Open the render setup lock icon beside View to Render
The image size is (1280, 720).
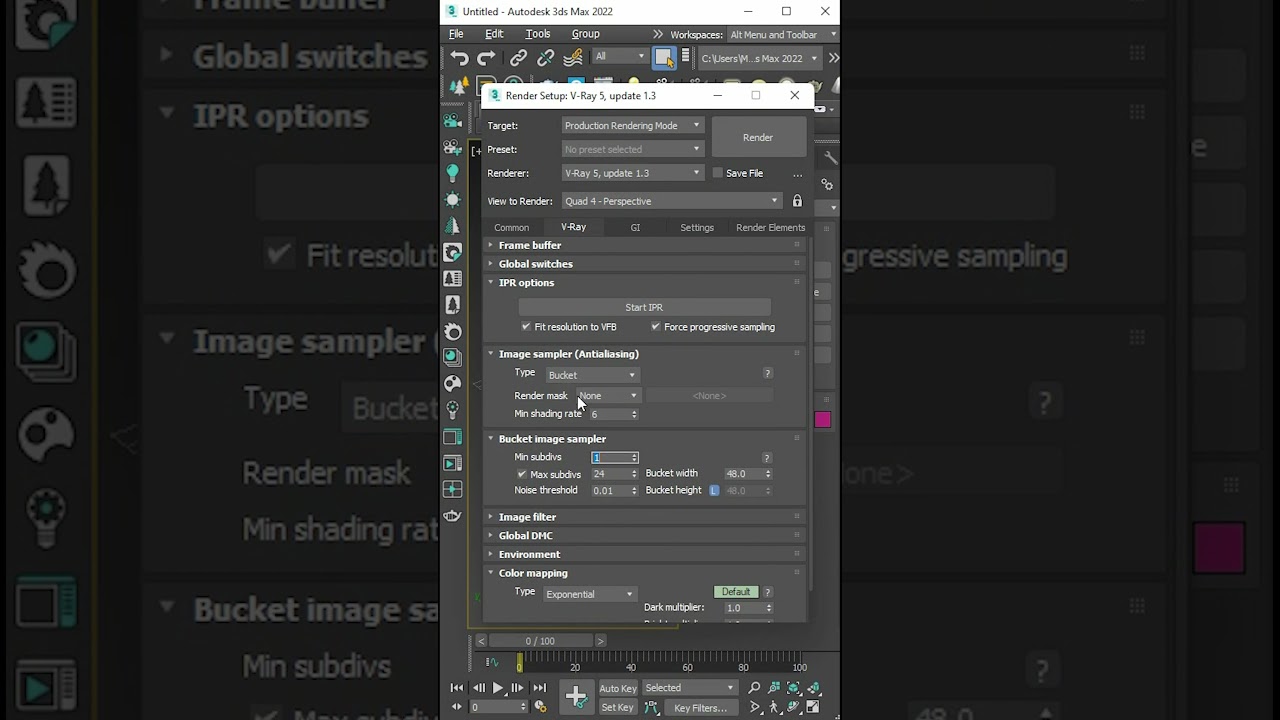click(797, 201)
